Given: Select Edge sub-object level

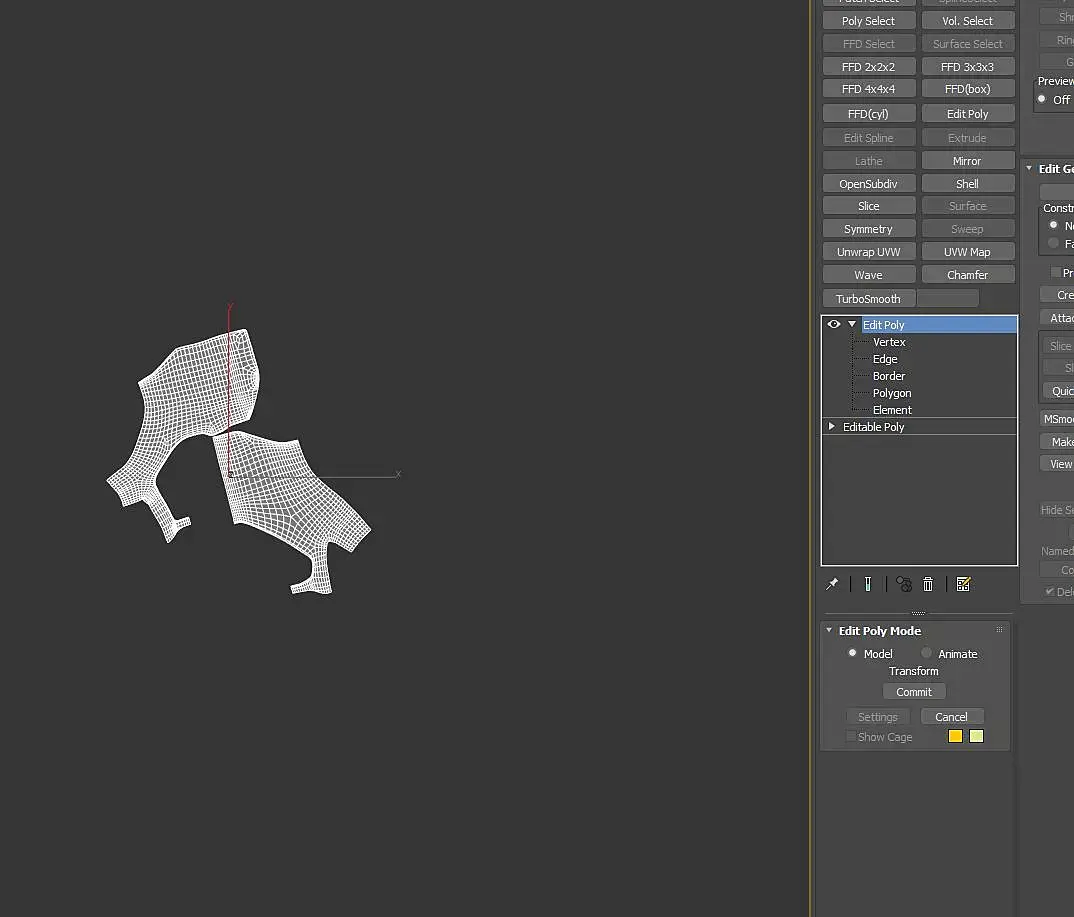Looking at the screenshot, I should coord(885,359).
